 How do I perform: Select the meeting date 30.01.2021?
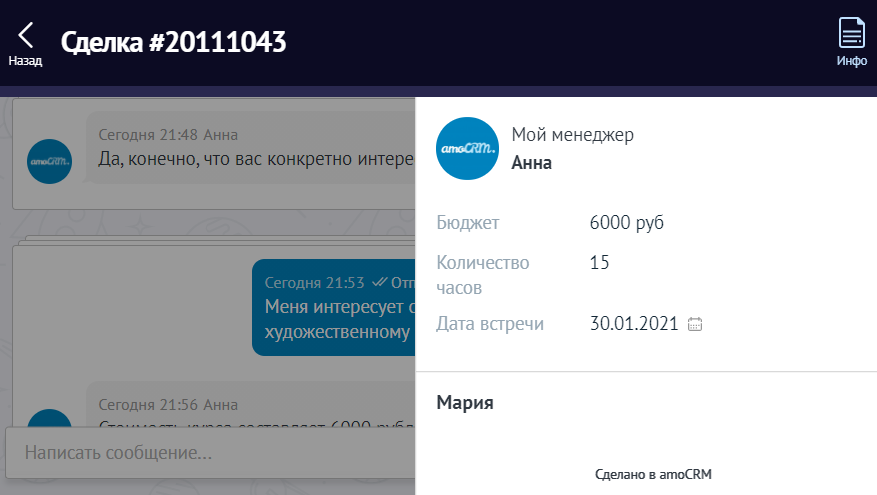[x=634, y=324]
